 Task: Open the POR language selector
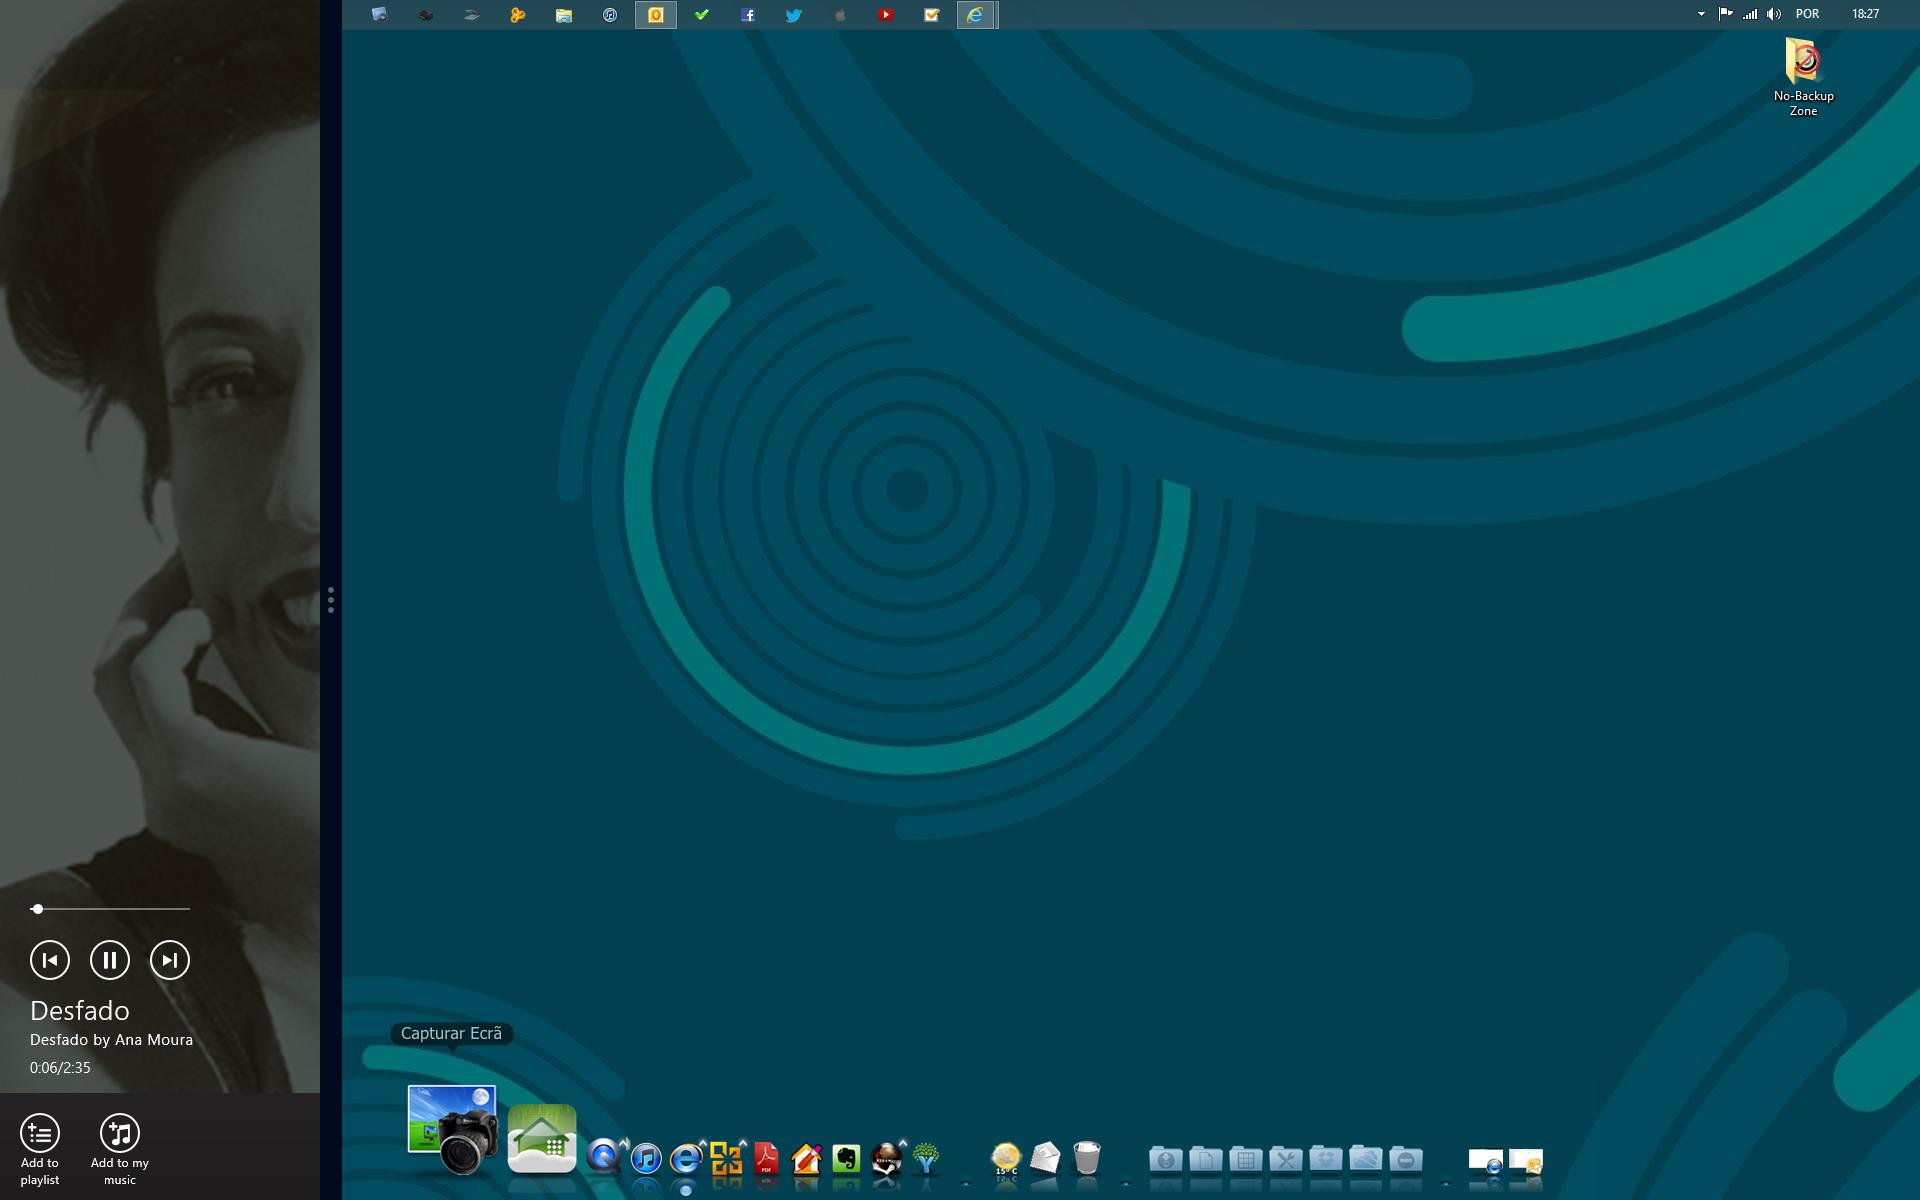(x=1807, y=14)
